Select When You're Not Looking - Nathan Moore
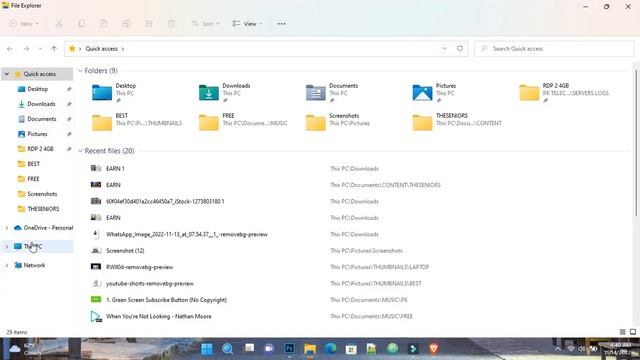Viewport: 640px width, 360px height. (158, 316)
